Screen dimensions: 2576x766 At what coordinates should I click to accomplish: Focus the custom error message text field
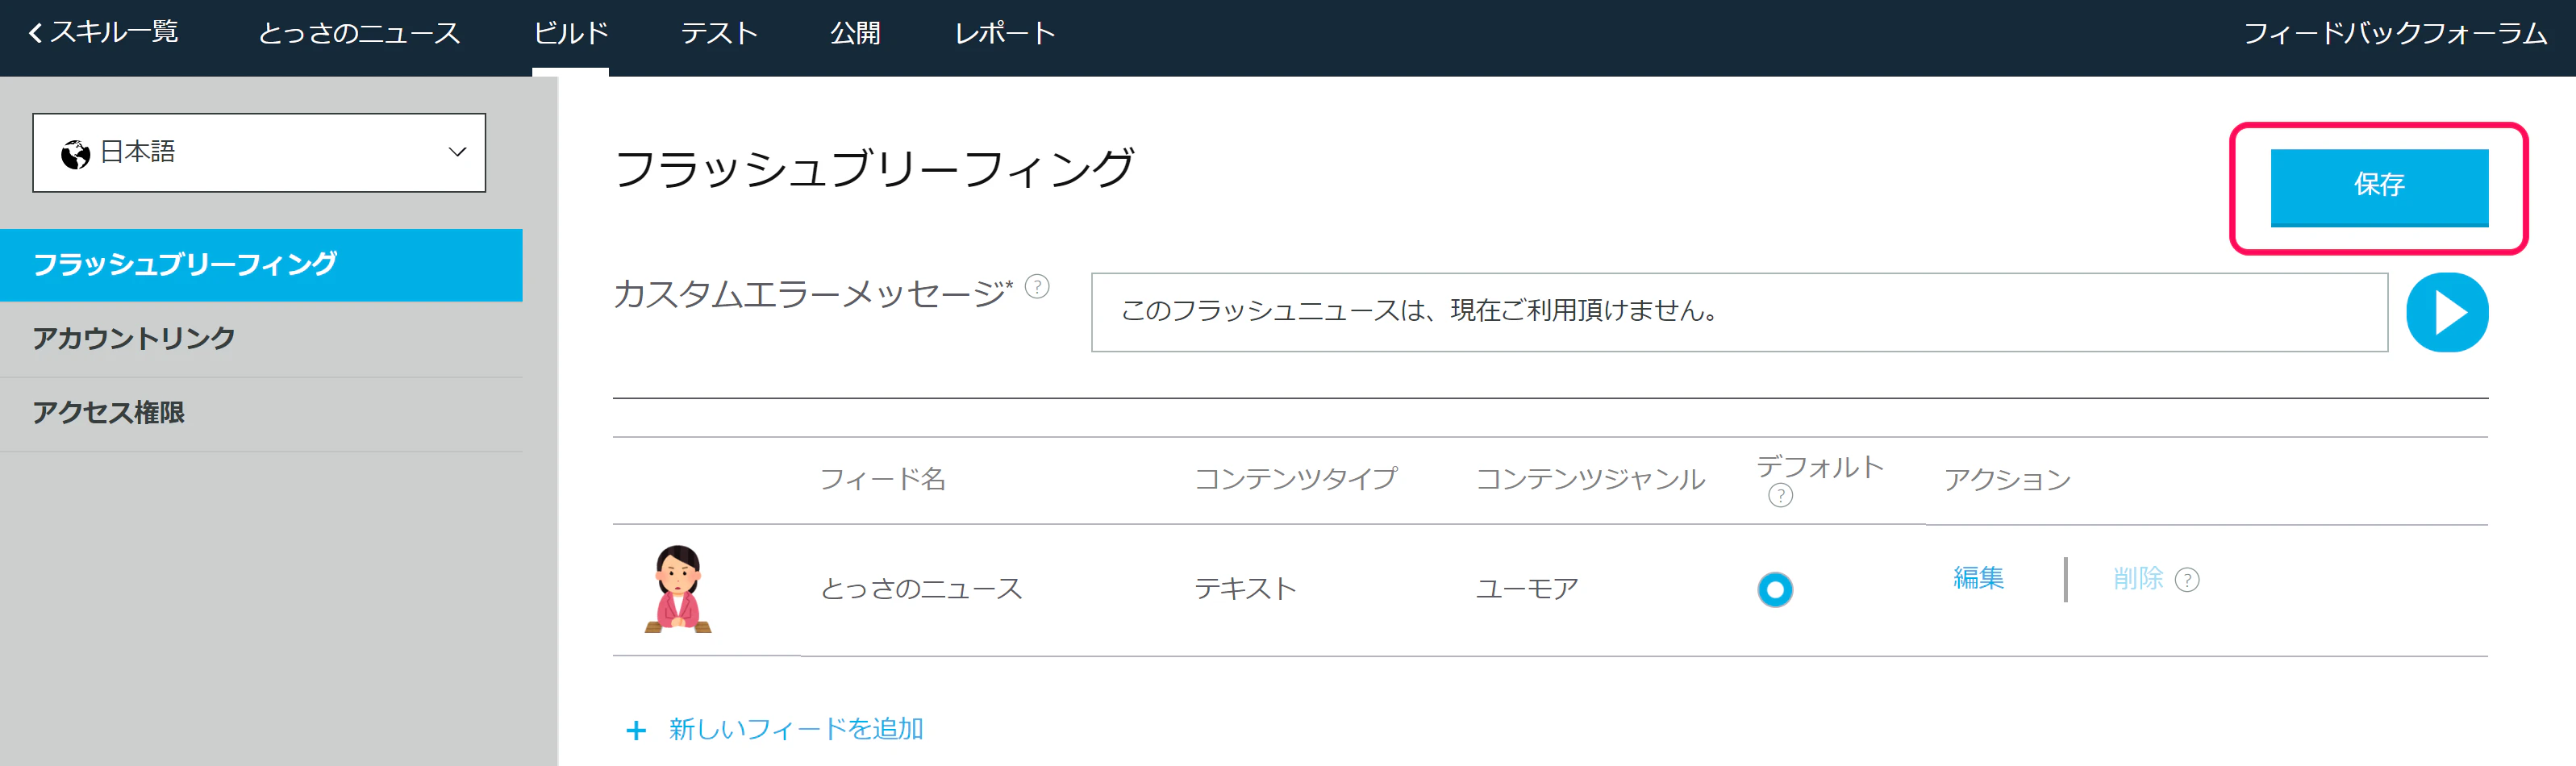click(x=1739, y=312)
